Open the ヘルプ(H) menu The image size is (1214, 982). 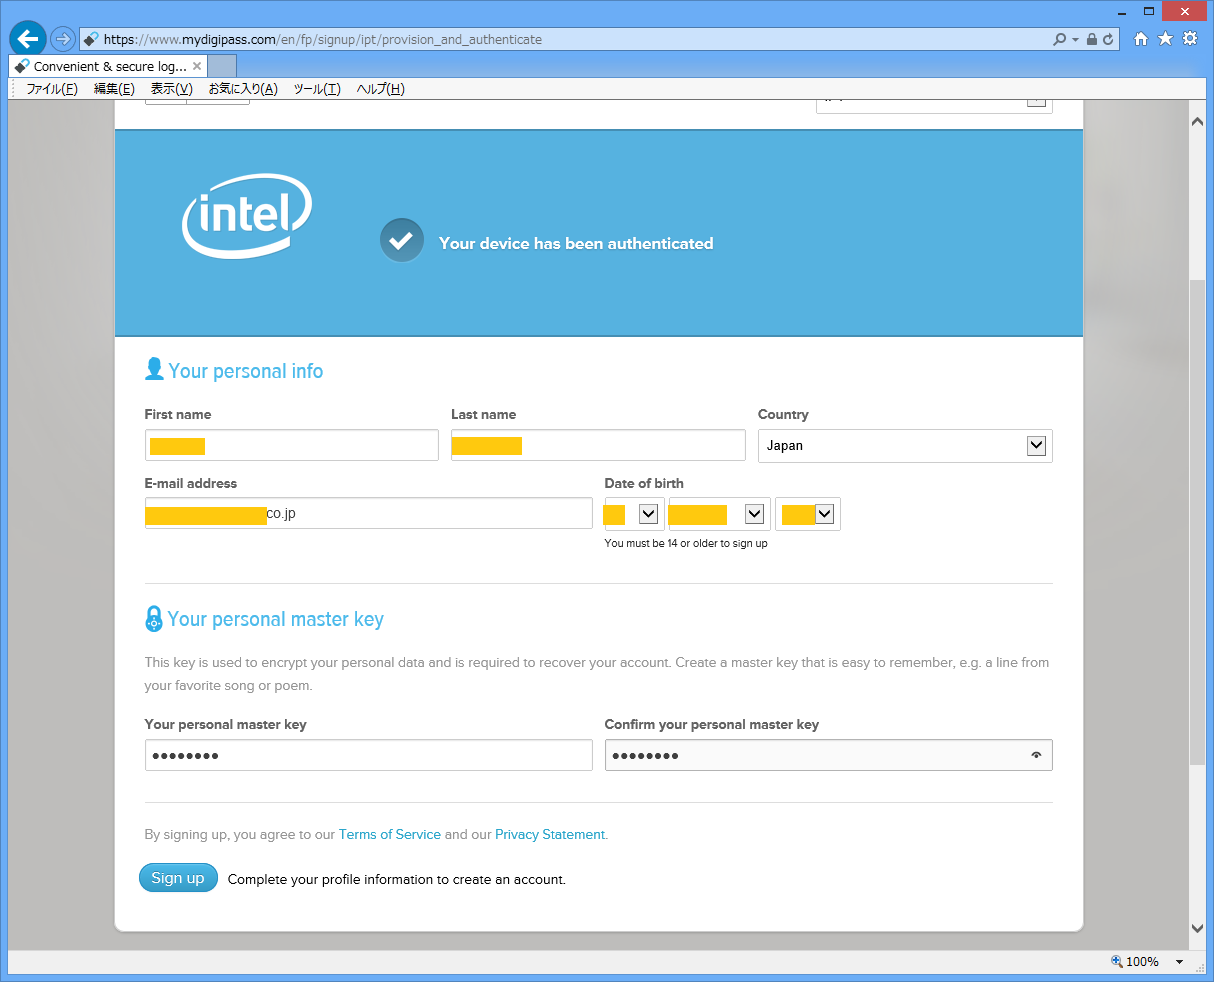point(380,89)
